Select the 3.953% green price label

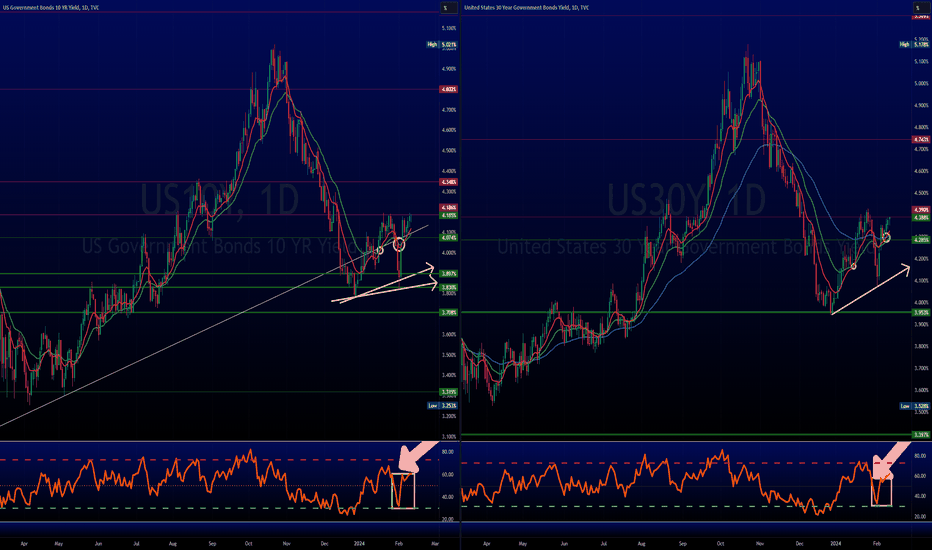tap(921, 312)
